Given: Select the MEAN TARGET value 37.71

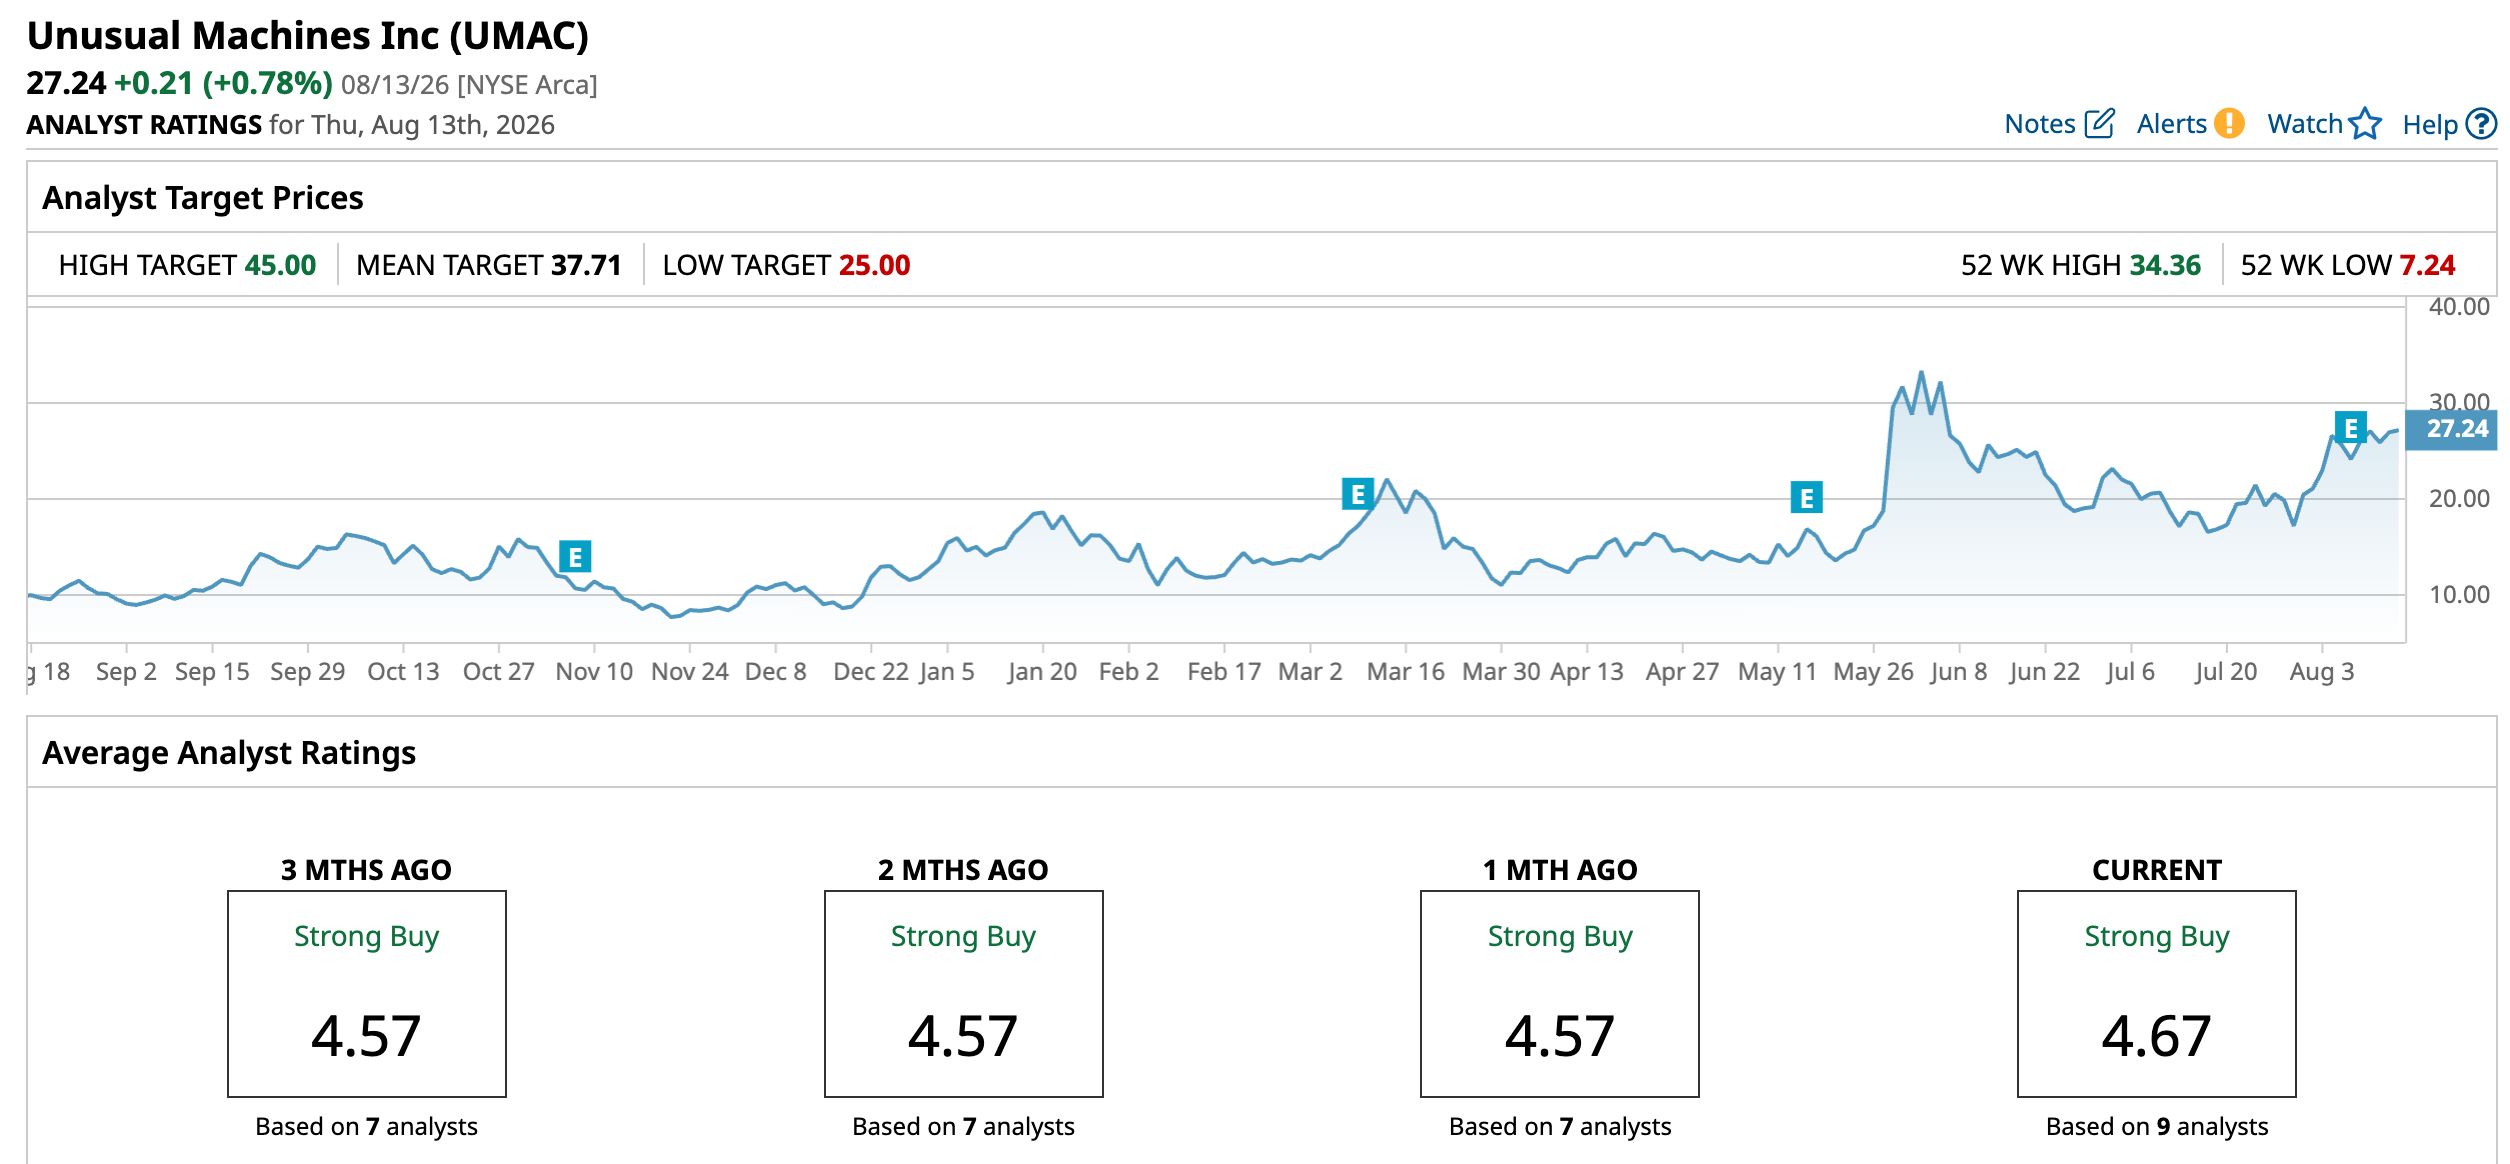Looking at the screenshot, I should click(586, 265).
